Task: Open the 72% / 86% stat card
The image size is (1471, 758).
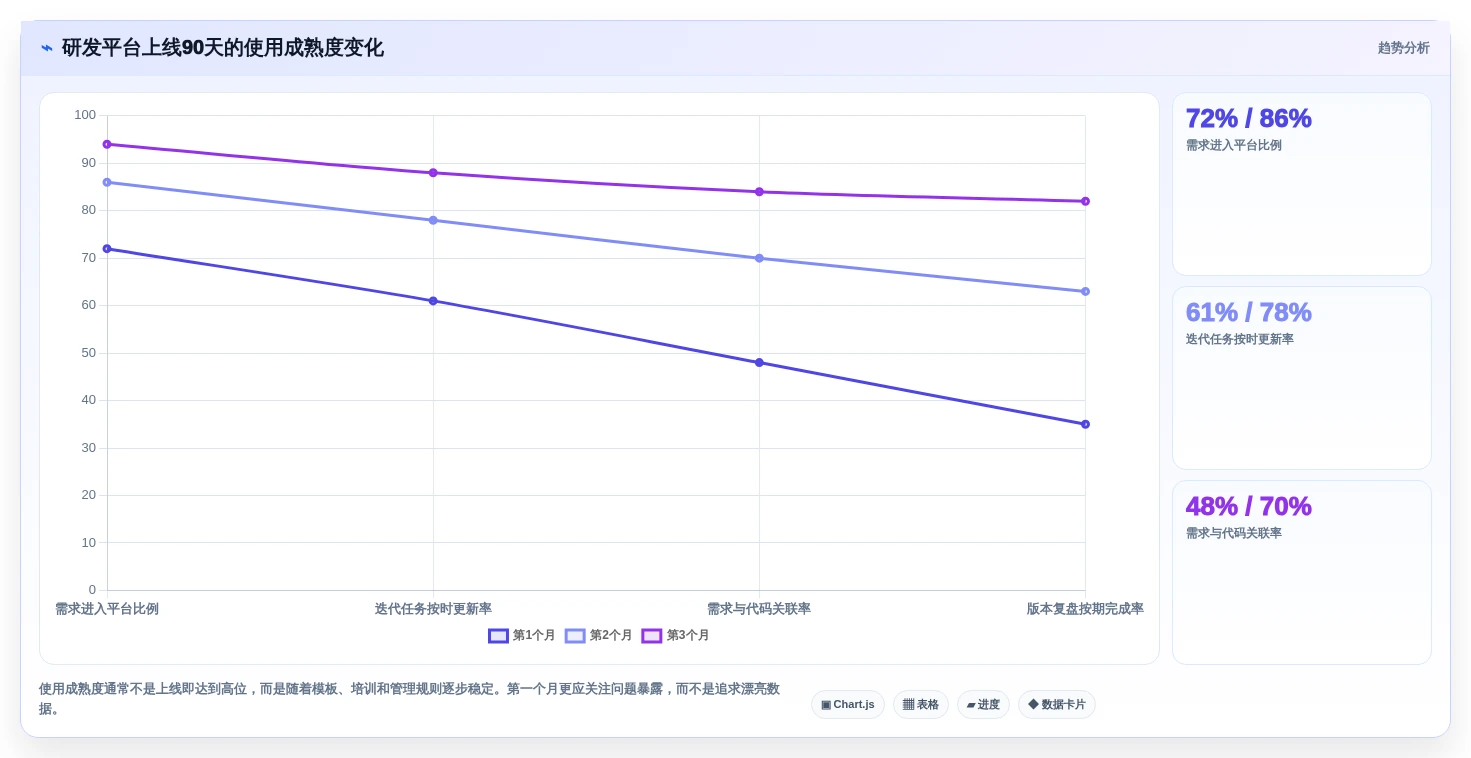Action: 1302,184
